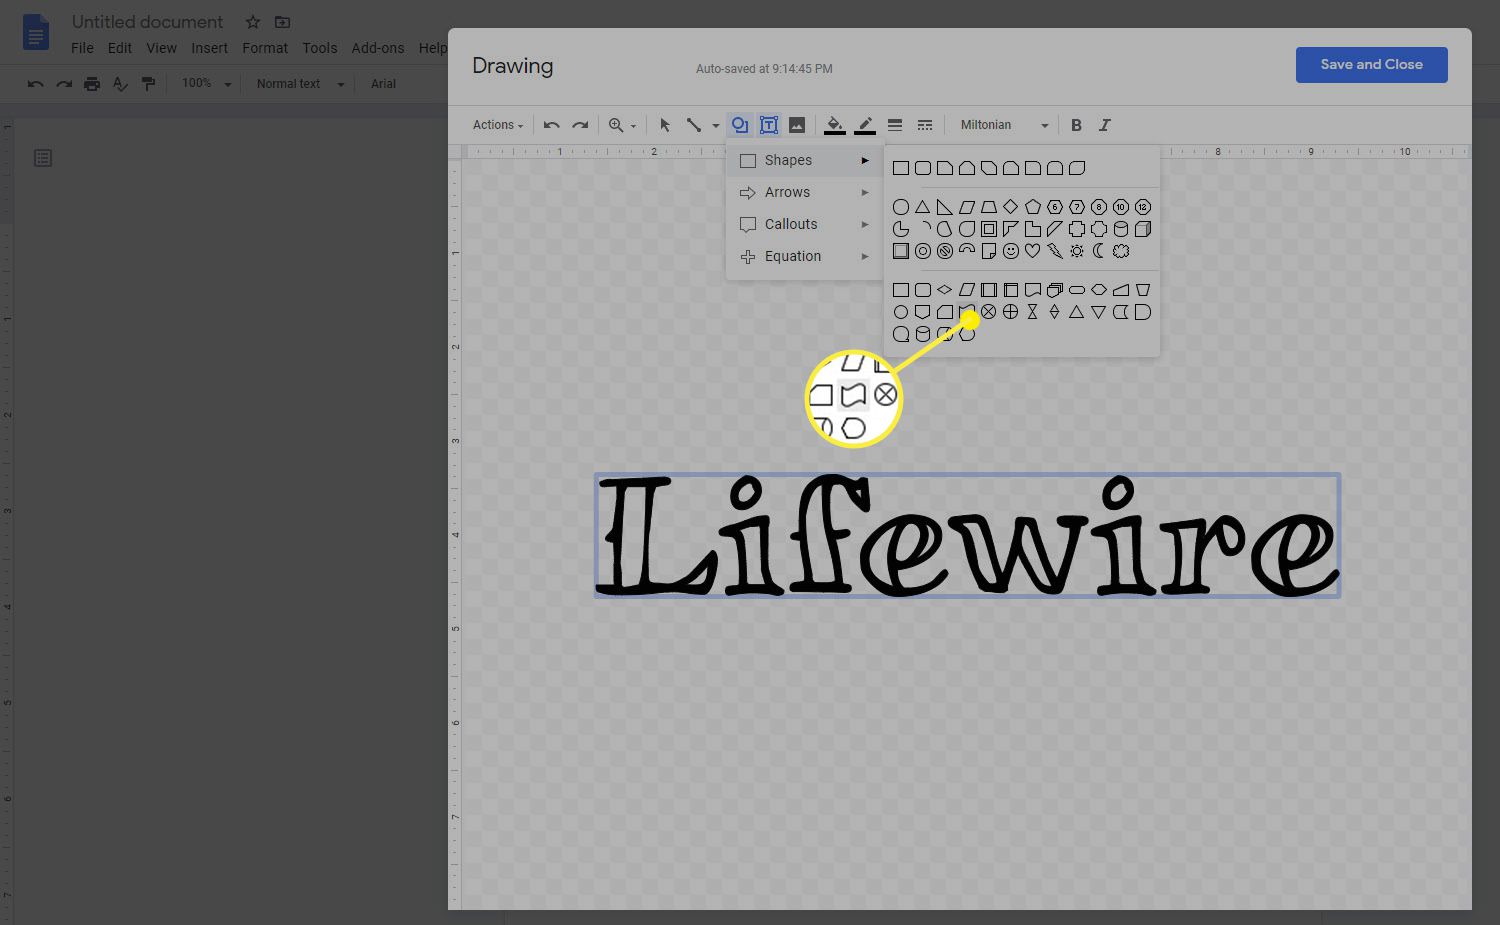Select the sun shape
This screenshot has width=1500, height=925.
coord(1077,251)
